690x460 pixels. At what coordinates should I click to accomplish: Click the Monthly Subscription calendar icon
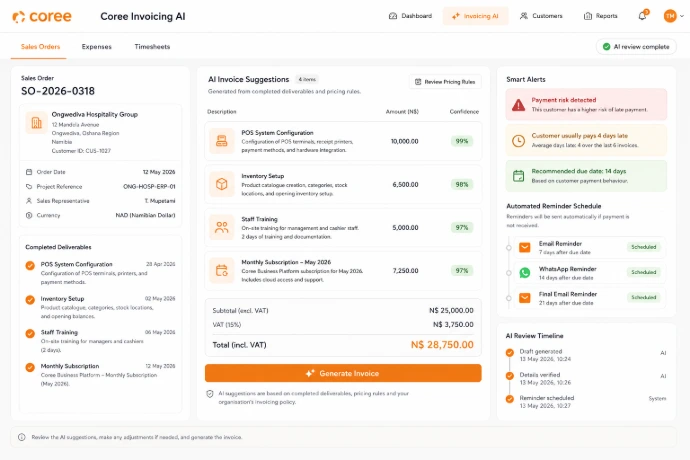(222, 270)
